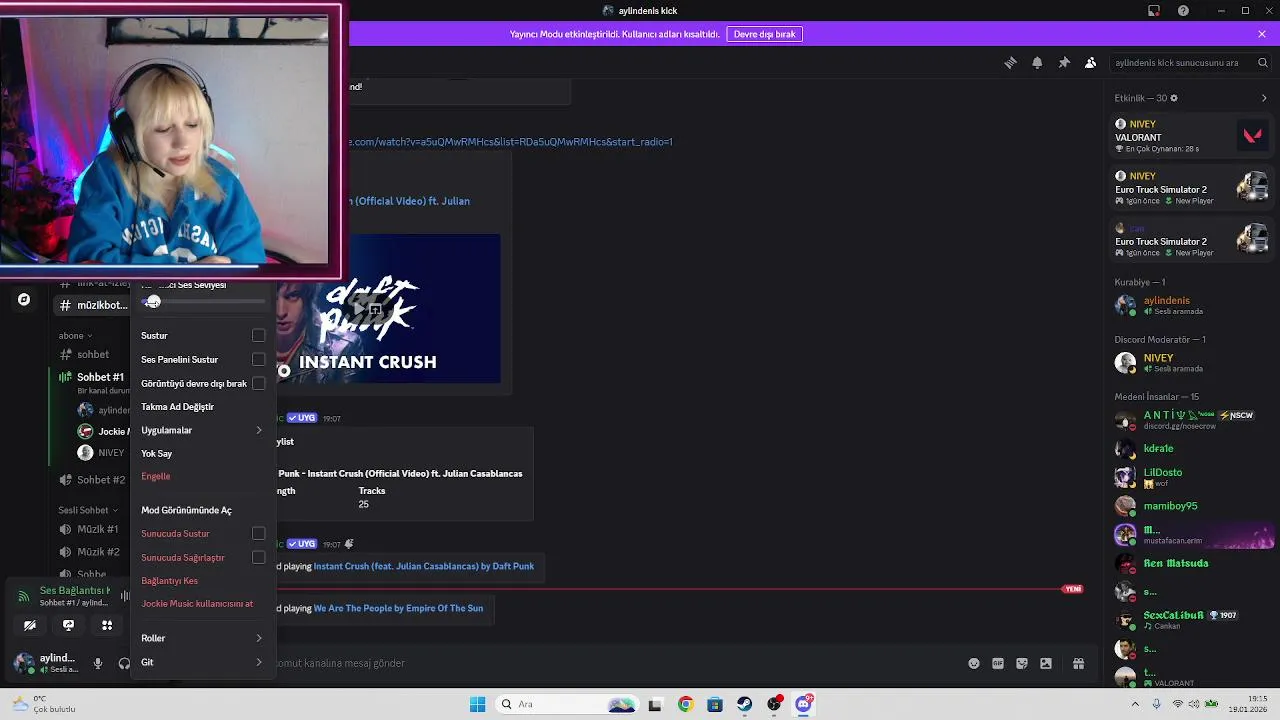Click the Discord taskbar icon
This screenshot has width=1280, height=720.
tap(804, 704)
